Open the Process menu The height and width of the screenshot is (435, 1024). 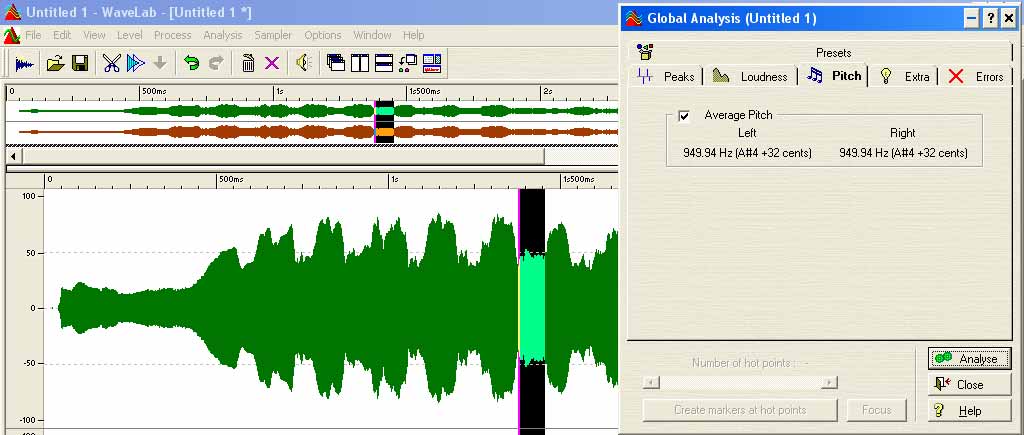pos(172,35)
